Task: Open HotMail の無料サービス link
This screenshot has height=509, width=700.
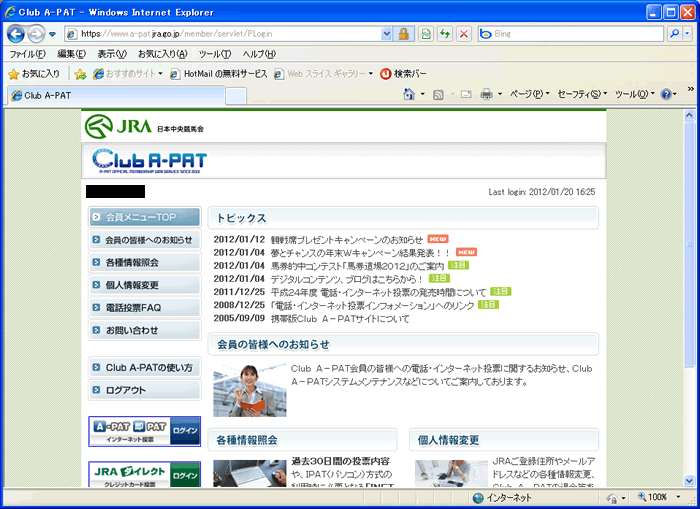Action: click(x=219, y=74)
